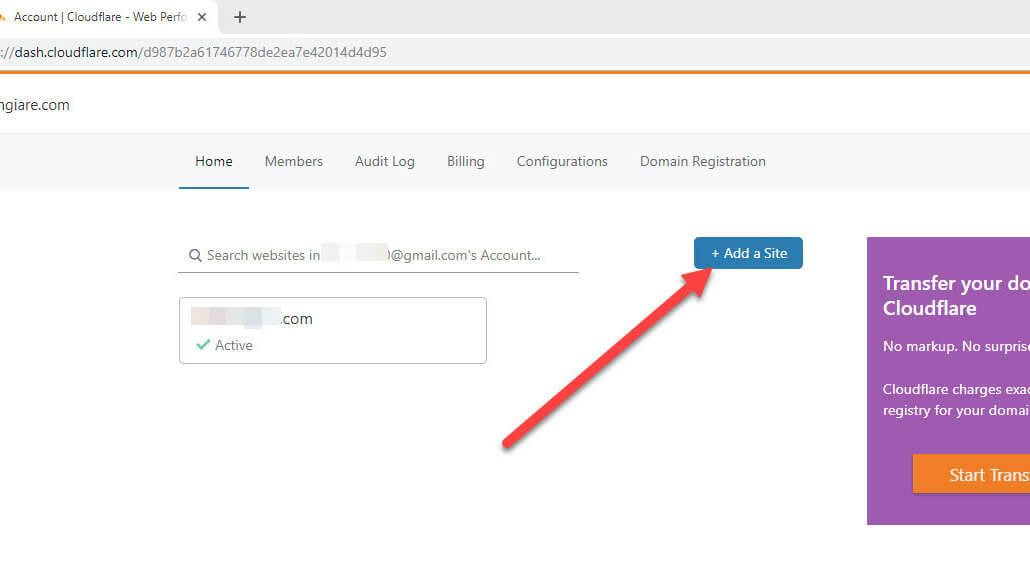Go to the Audit Log tab

click(384, 161)
